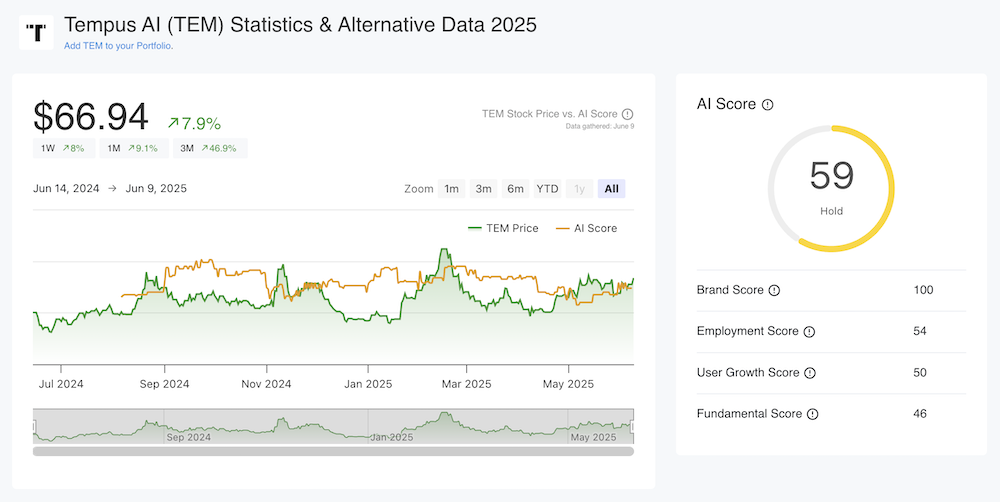Click the 1M 9.1% change badge
This screenshot has width=1000, height=502.
pyautogui.click(x=134, y=148)
